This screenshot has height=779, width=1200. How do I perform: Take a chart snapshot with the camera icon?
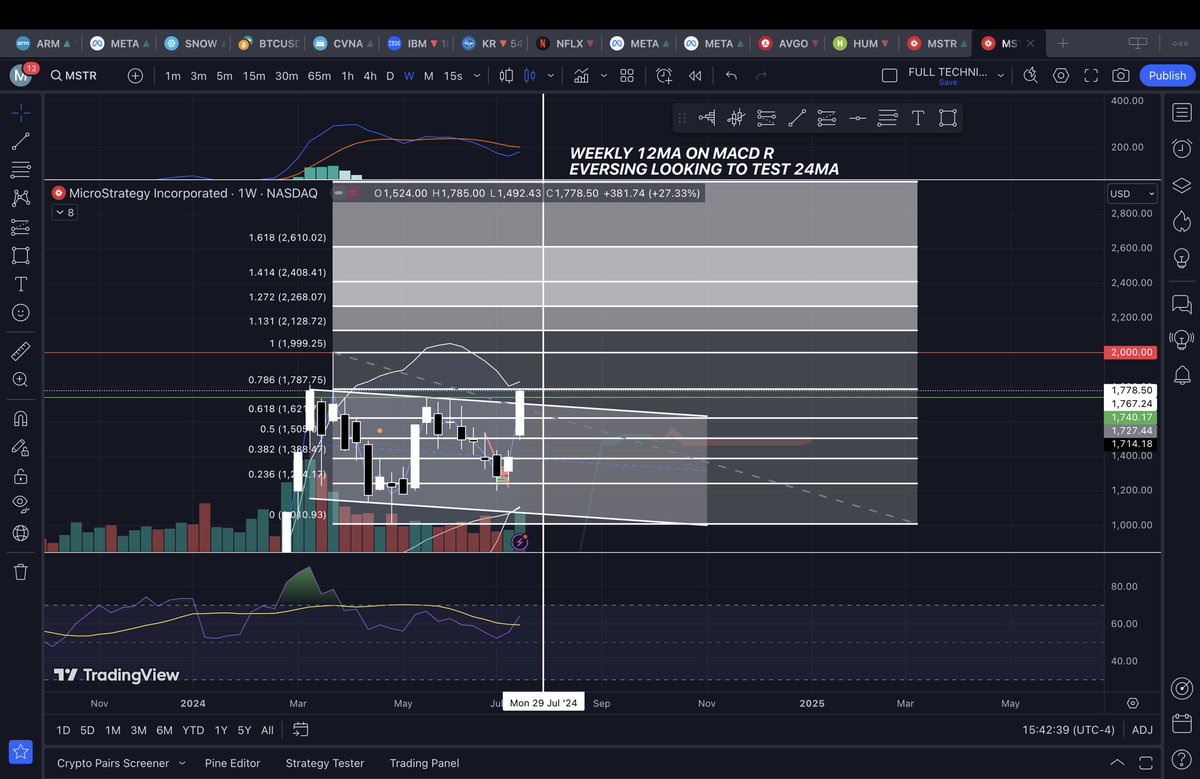click(1120, 75)
